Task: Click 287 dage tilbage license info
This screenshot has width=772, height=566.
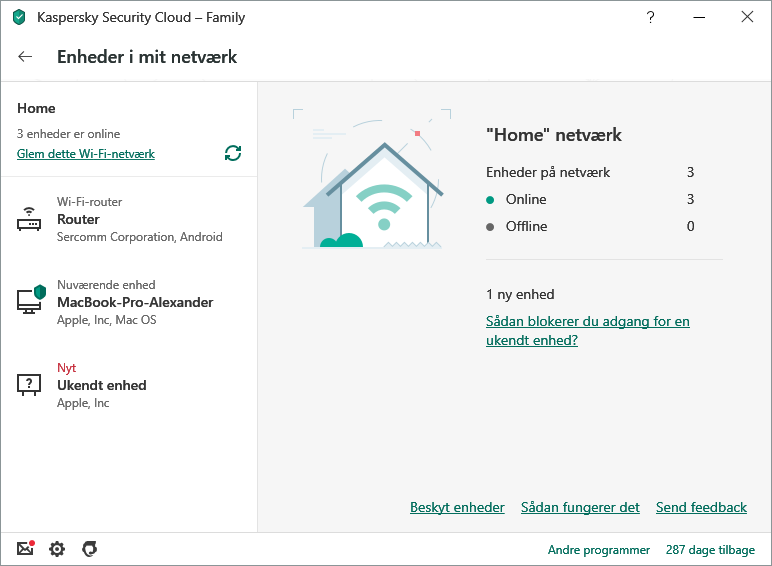Action: [x=711, y=550]
